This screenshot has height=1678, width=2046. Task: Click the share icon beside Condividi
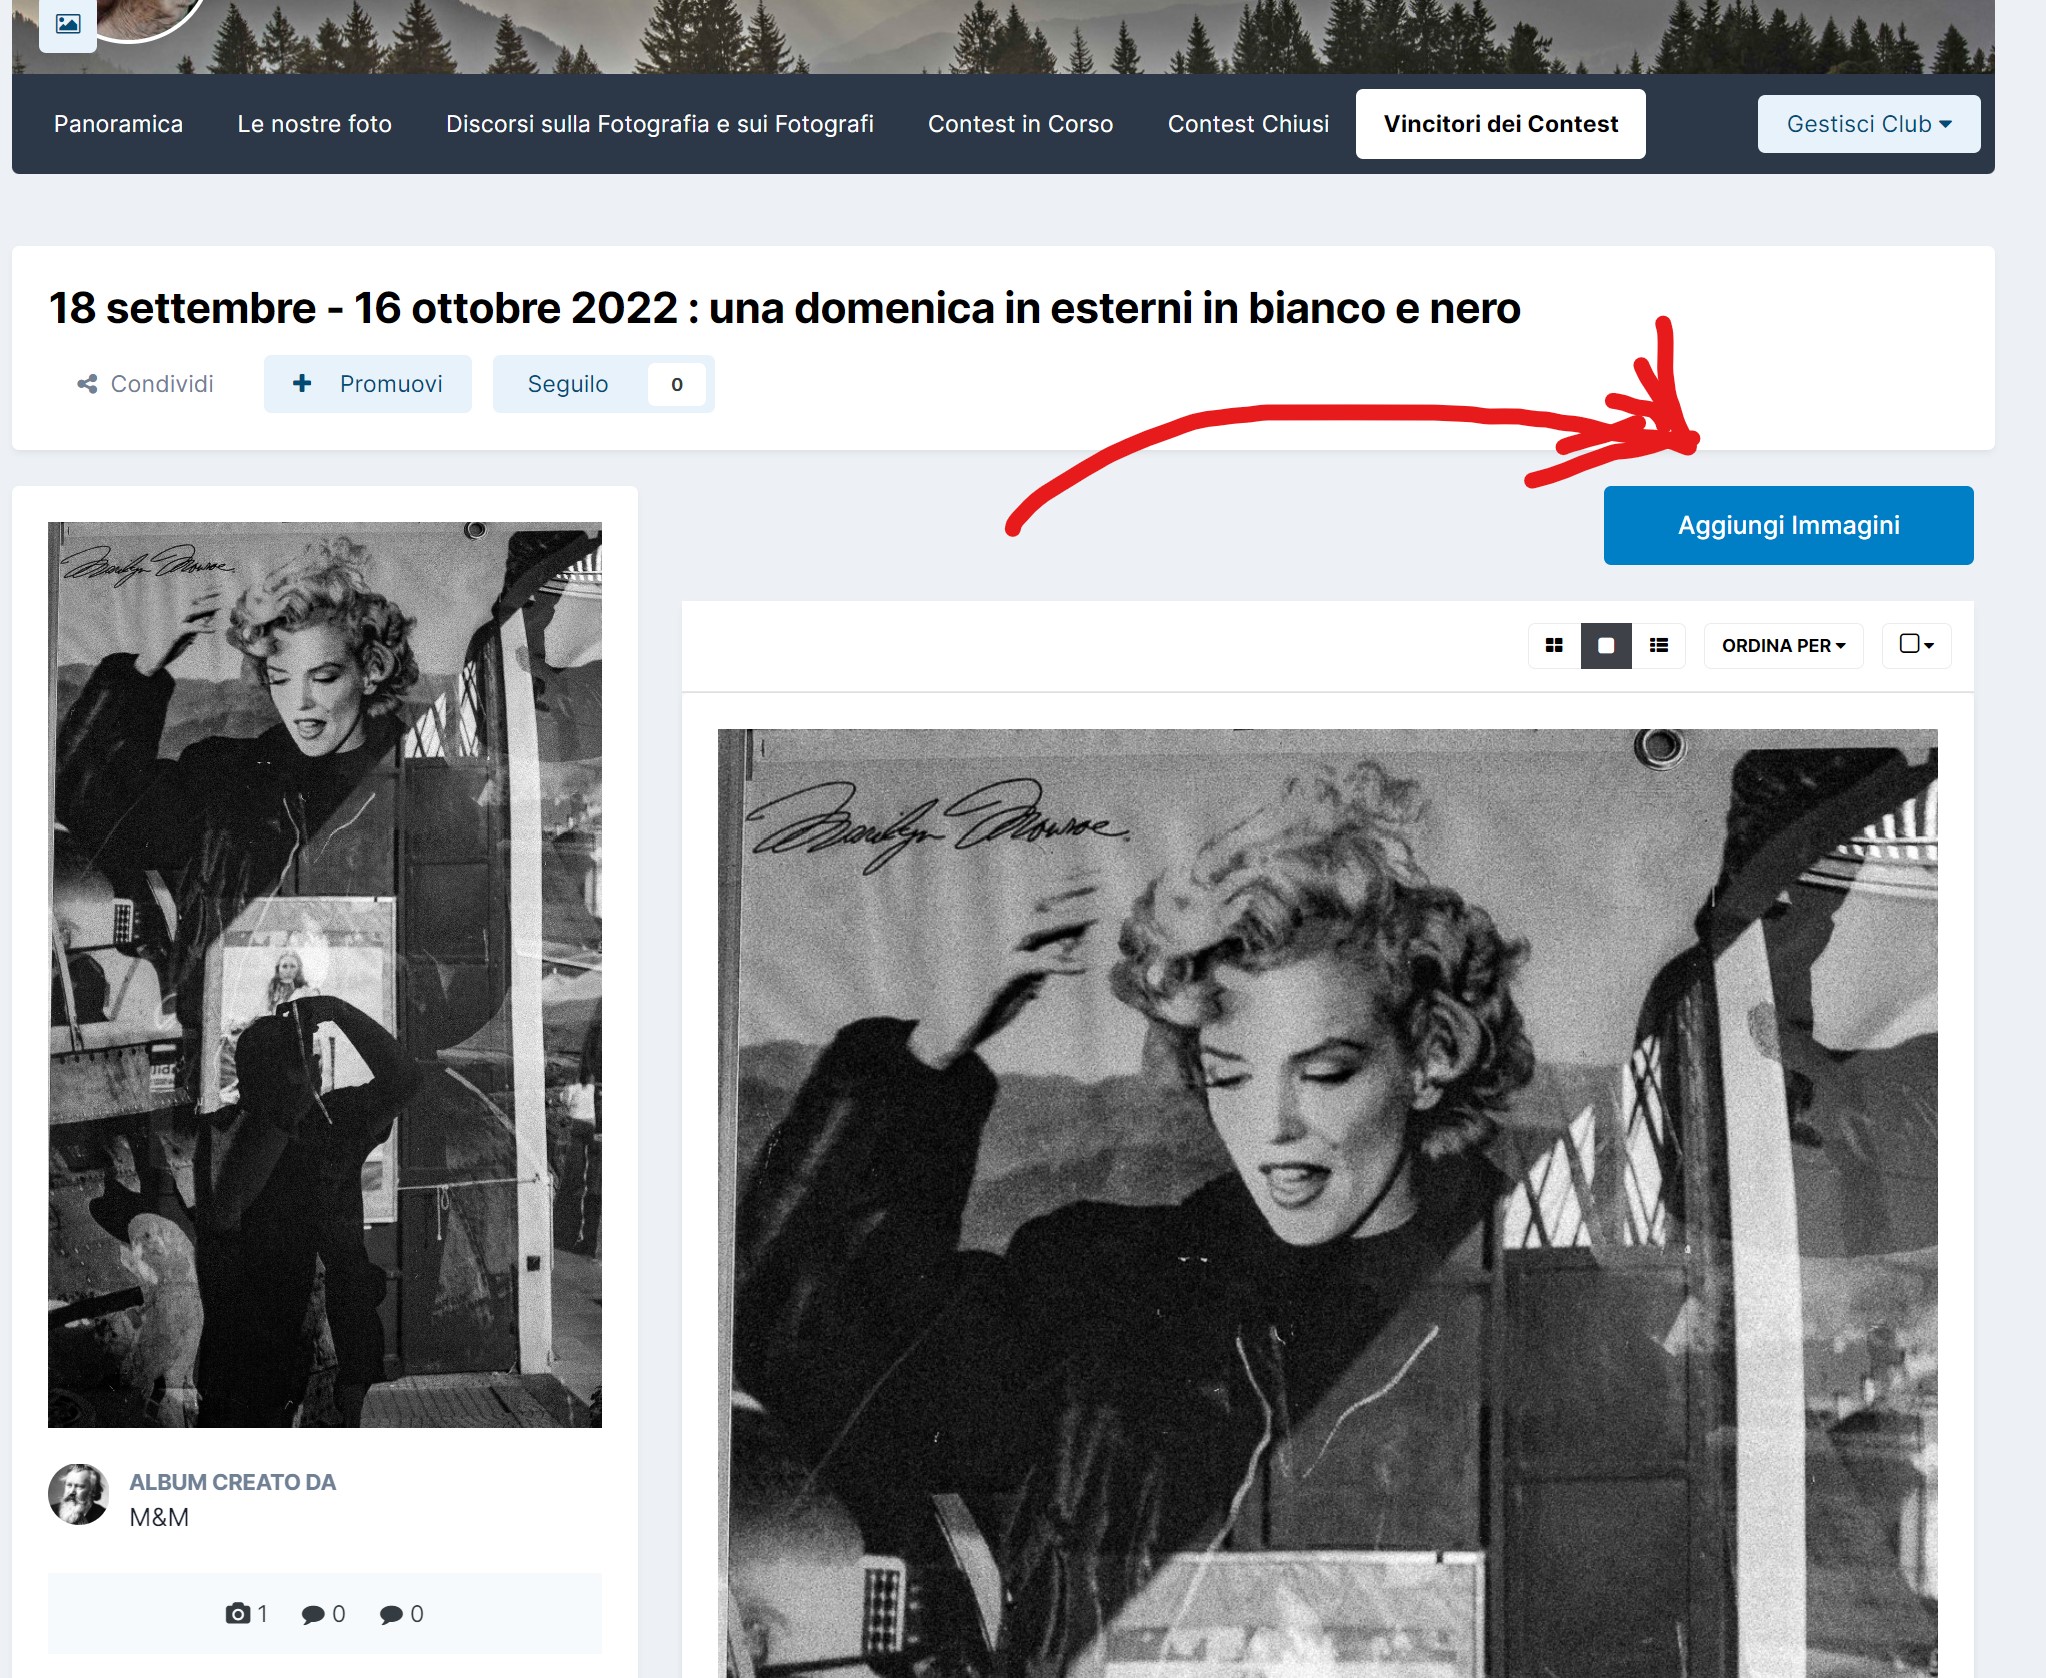(88, 384)
